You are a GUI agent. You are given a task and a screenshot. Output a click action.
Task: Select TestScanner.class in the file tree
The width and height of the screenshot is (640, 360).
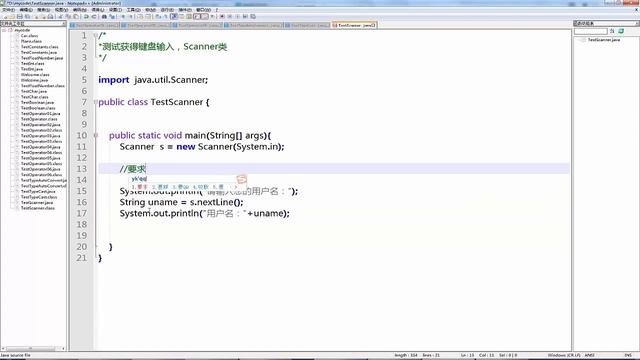coord(38,208)
